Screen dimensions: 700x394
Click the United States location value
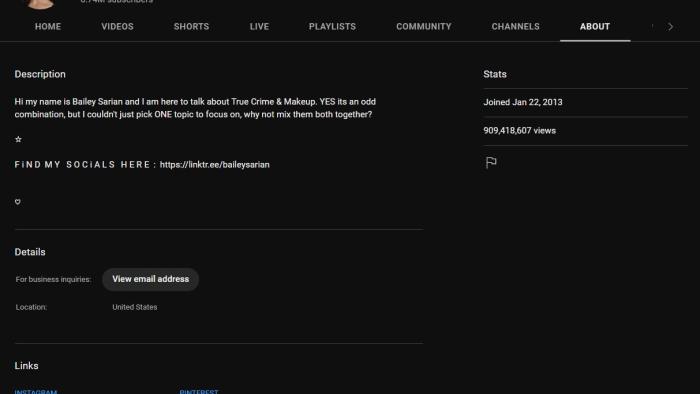pyautogui.click(x=135, y=307)
